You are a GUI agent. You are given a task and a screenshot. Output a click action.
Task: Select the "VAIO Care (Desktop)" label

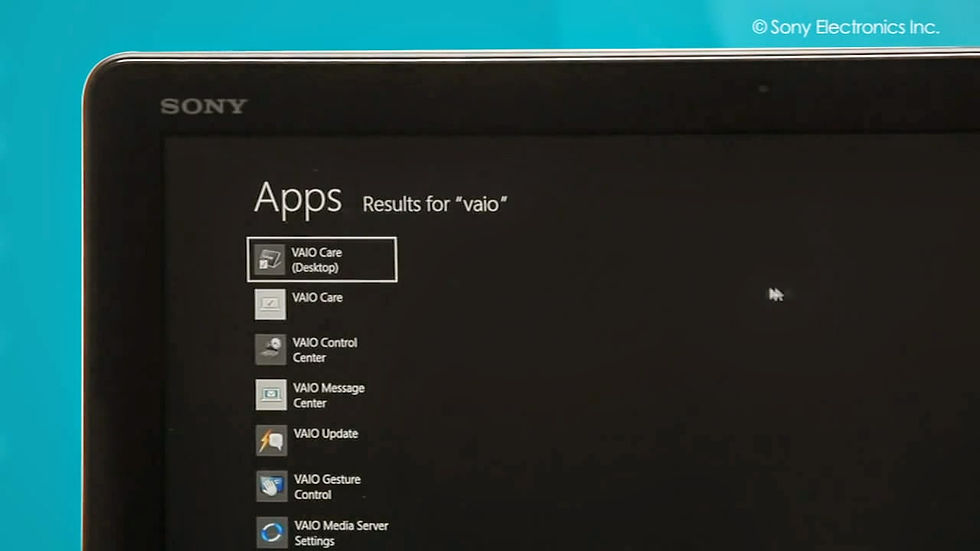point(316,260)
